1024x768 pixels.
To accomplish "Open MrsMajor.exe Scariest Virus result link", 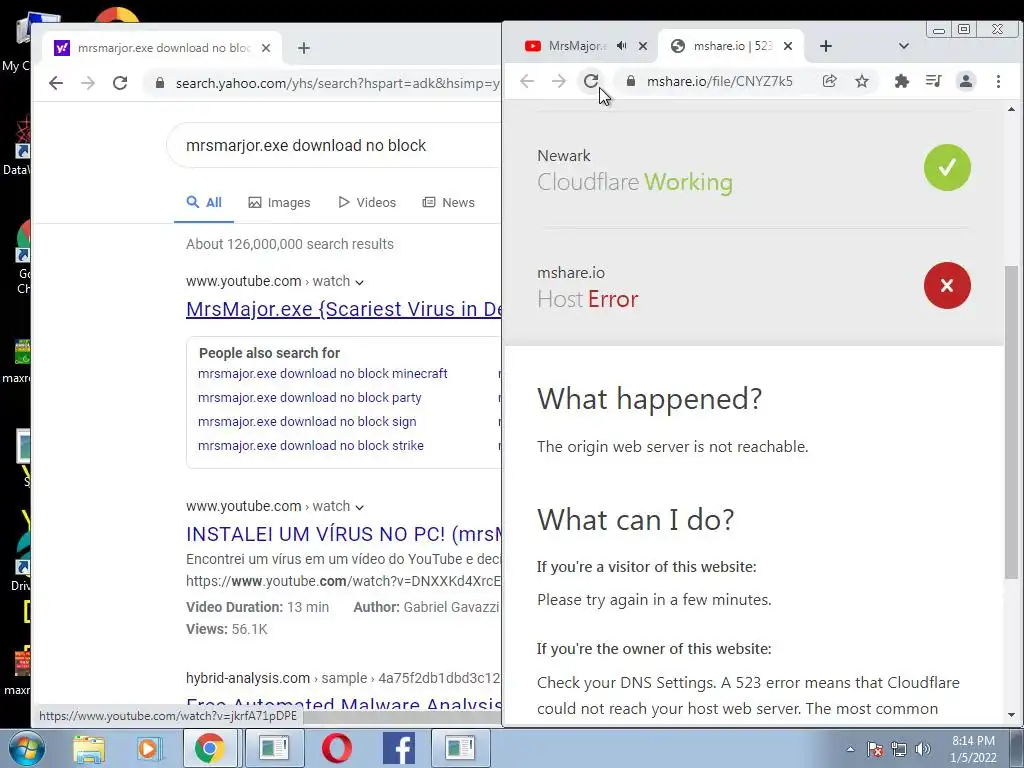I will (344, 309).
